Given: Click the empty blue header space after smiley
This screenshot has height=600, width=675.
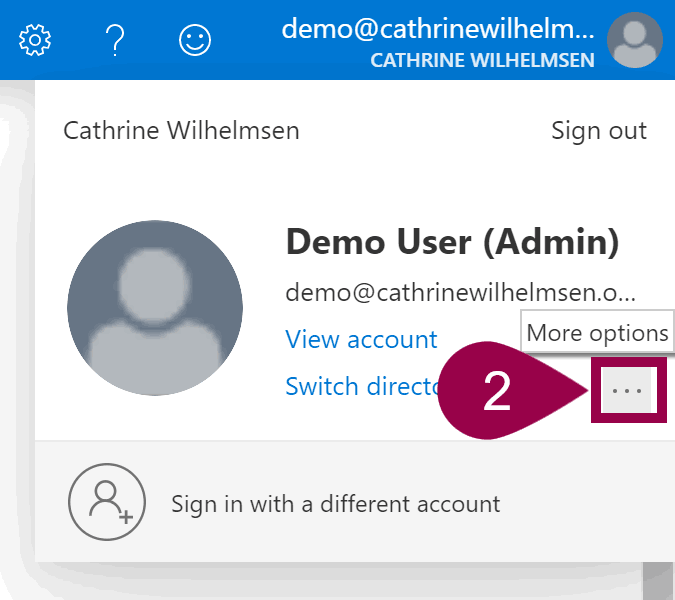Looking at the screenshot, I should [250, 40].
